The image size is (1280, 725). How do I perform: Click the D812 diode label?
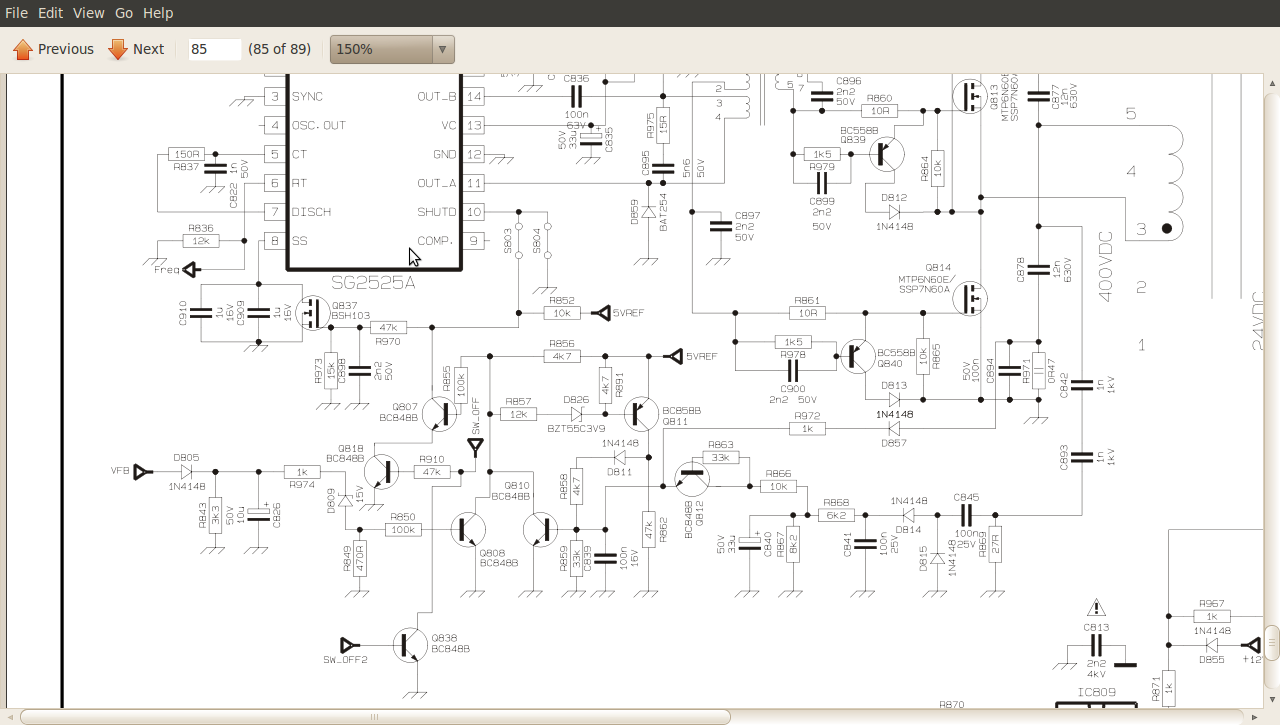click(894, 198)
